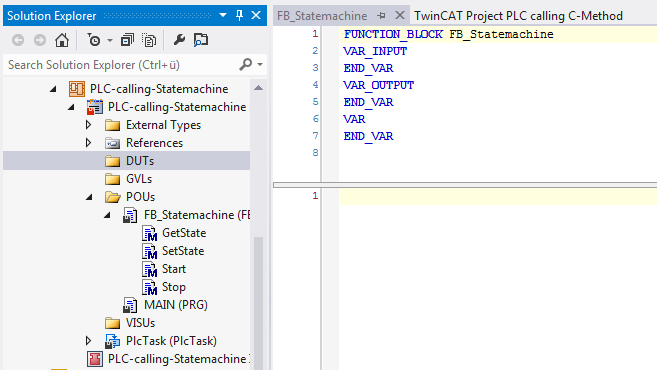Screen dimensions: 657x370
Task: Switch to TwinCAT Project PLC calling C-Method tab
Action: [518, 16]
